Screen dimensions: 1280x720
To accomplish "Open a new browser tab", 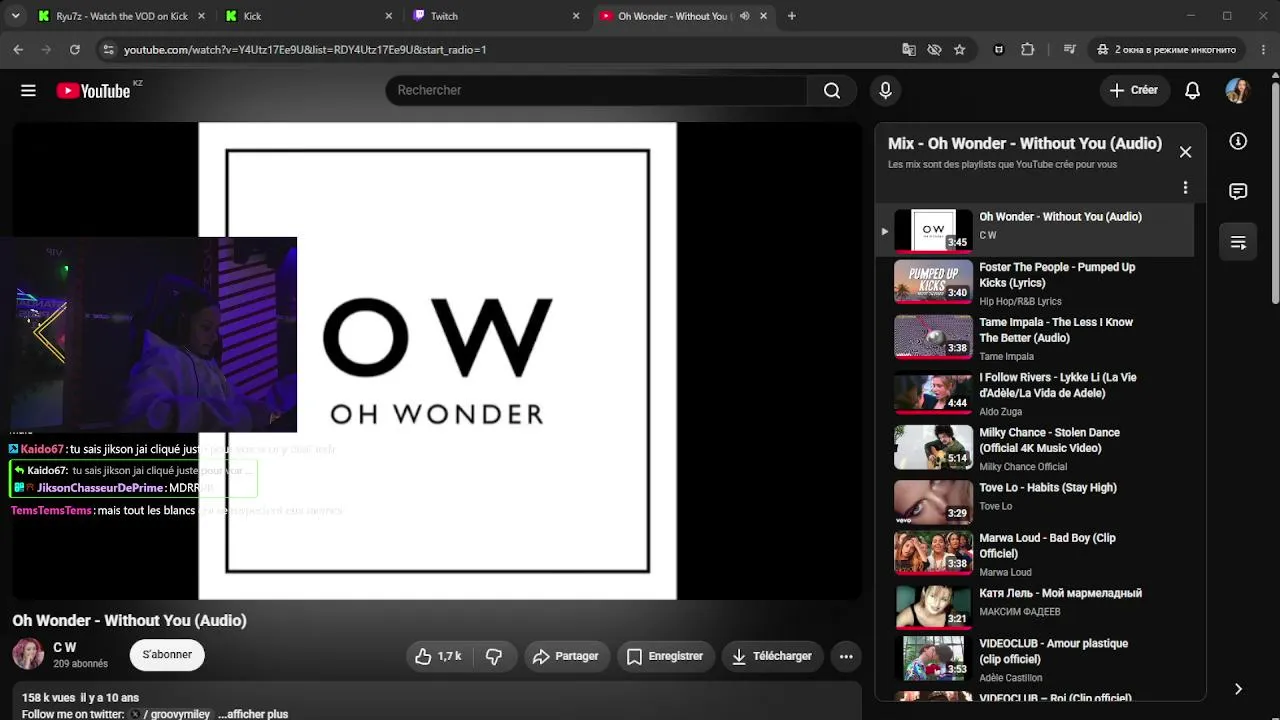I will point(792,16).
